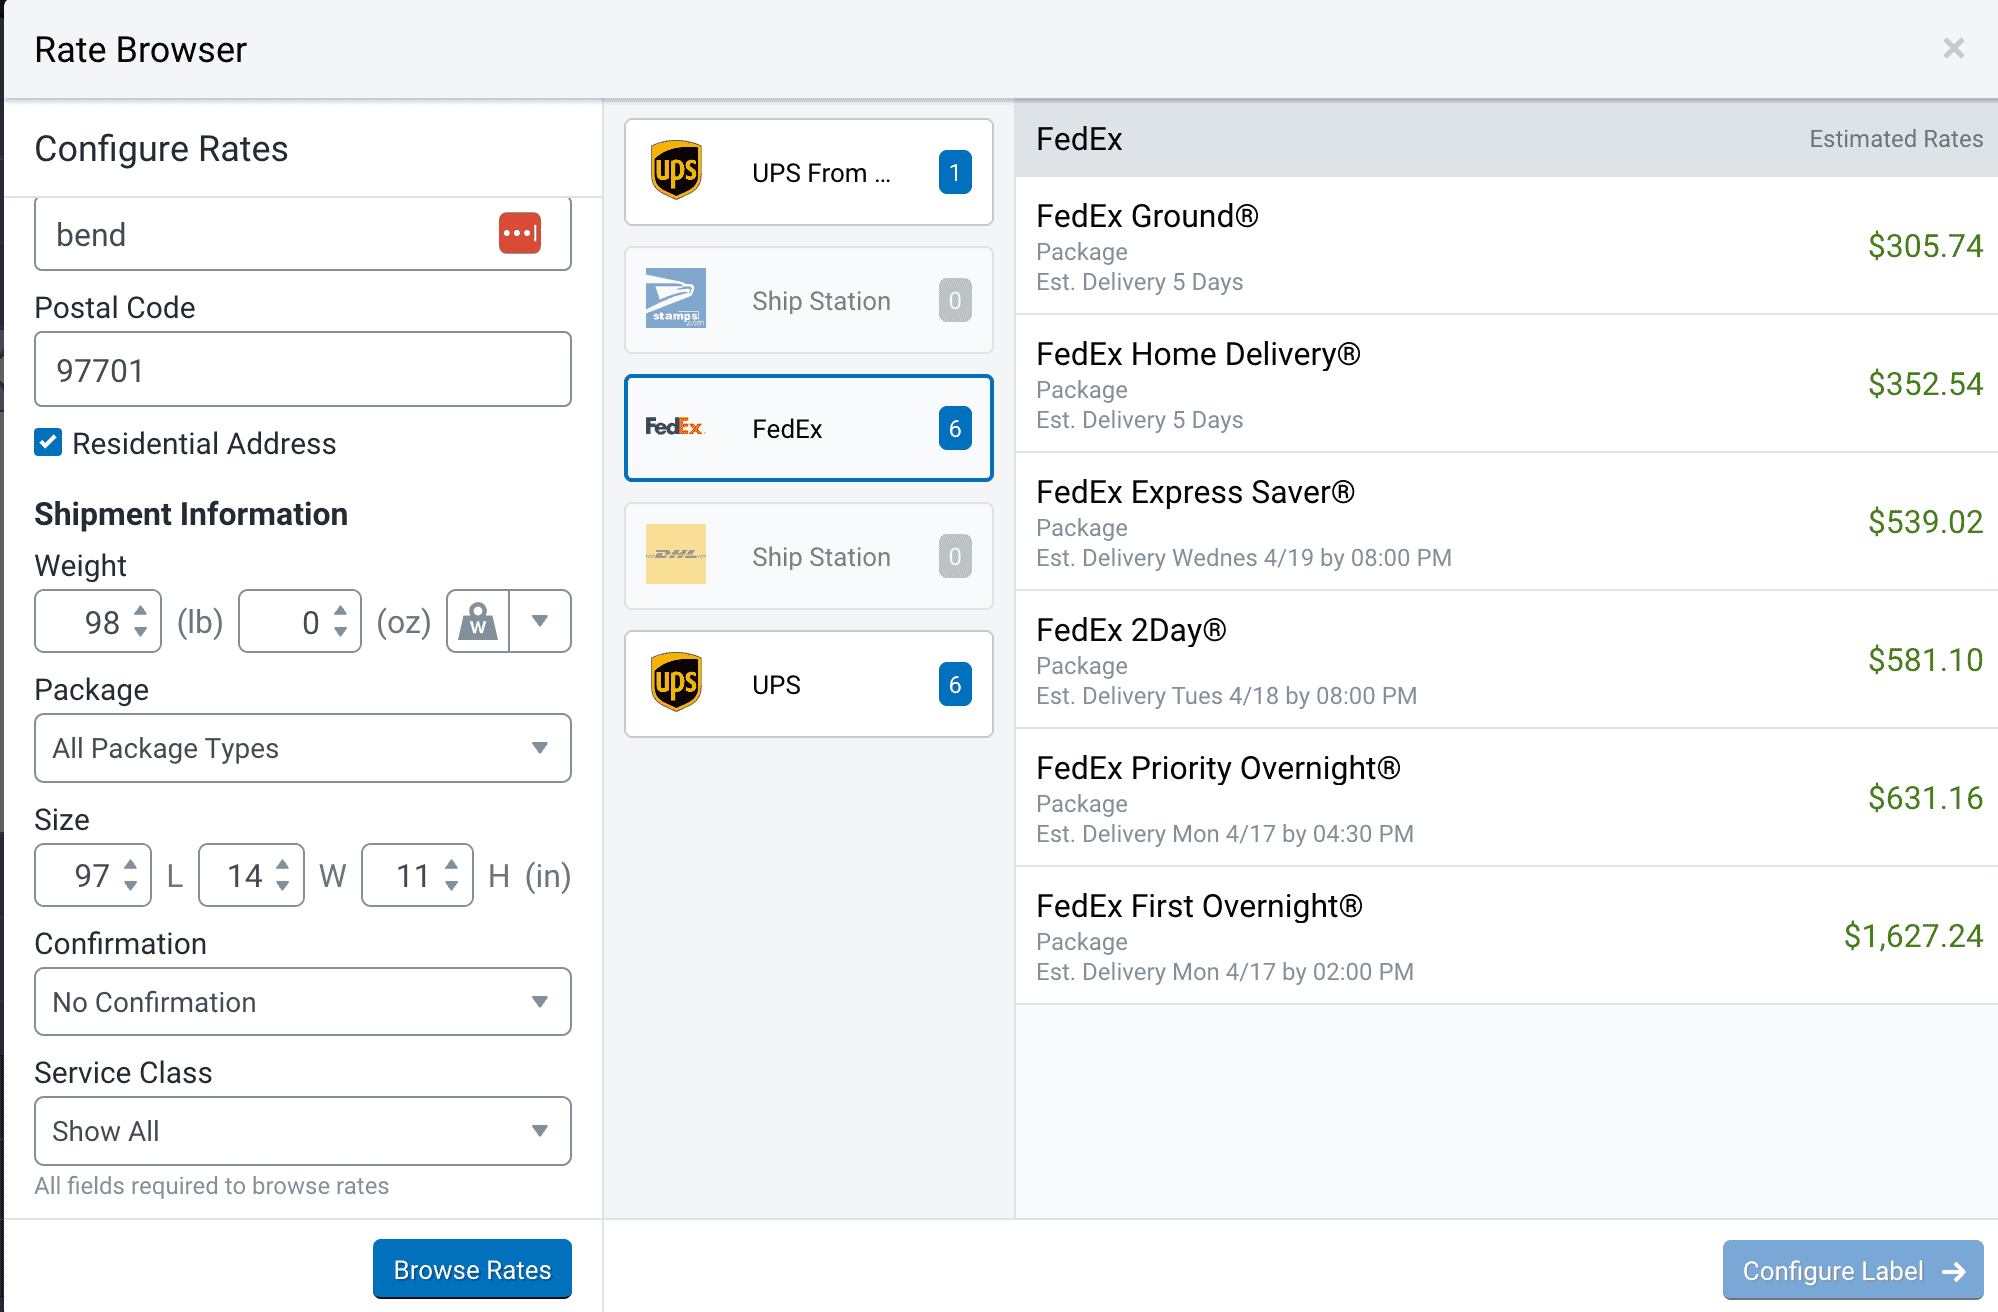Image resolution: width=1998 pixels, height=1312 pixels.
Task: Click the $631.16 Priority Overnight price
Action: [1925, 798]
